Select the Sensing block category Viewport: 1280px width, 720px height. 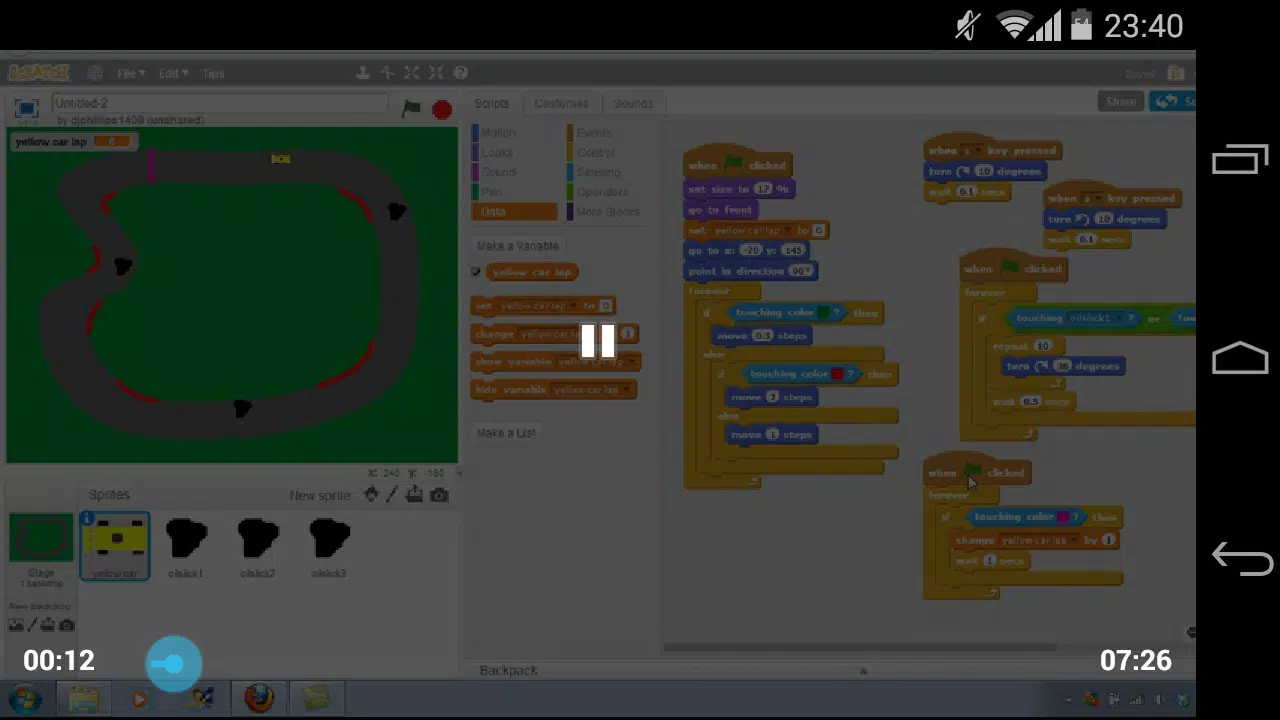point(598,172)
